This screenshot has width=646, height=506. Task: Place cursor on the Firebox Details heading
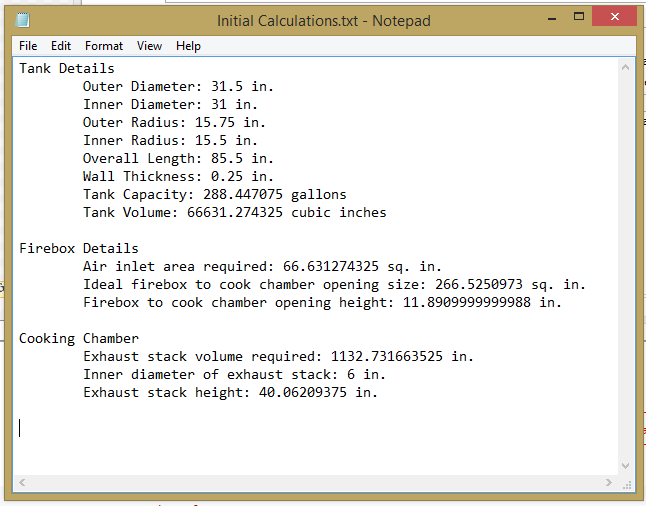click(x=79, y=249)
